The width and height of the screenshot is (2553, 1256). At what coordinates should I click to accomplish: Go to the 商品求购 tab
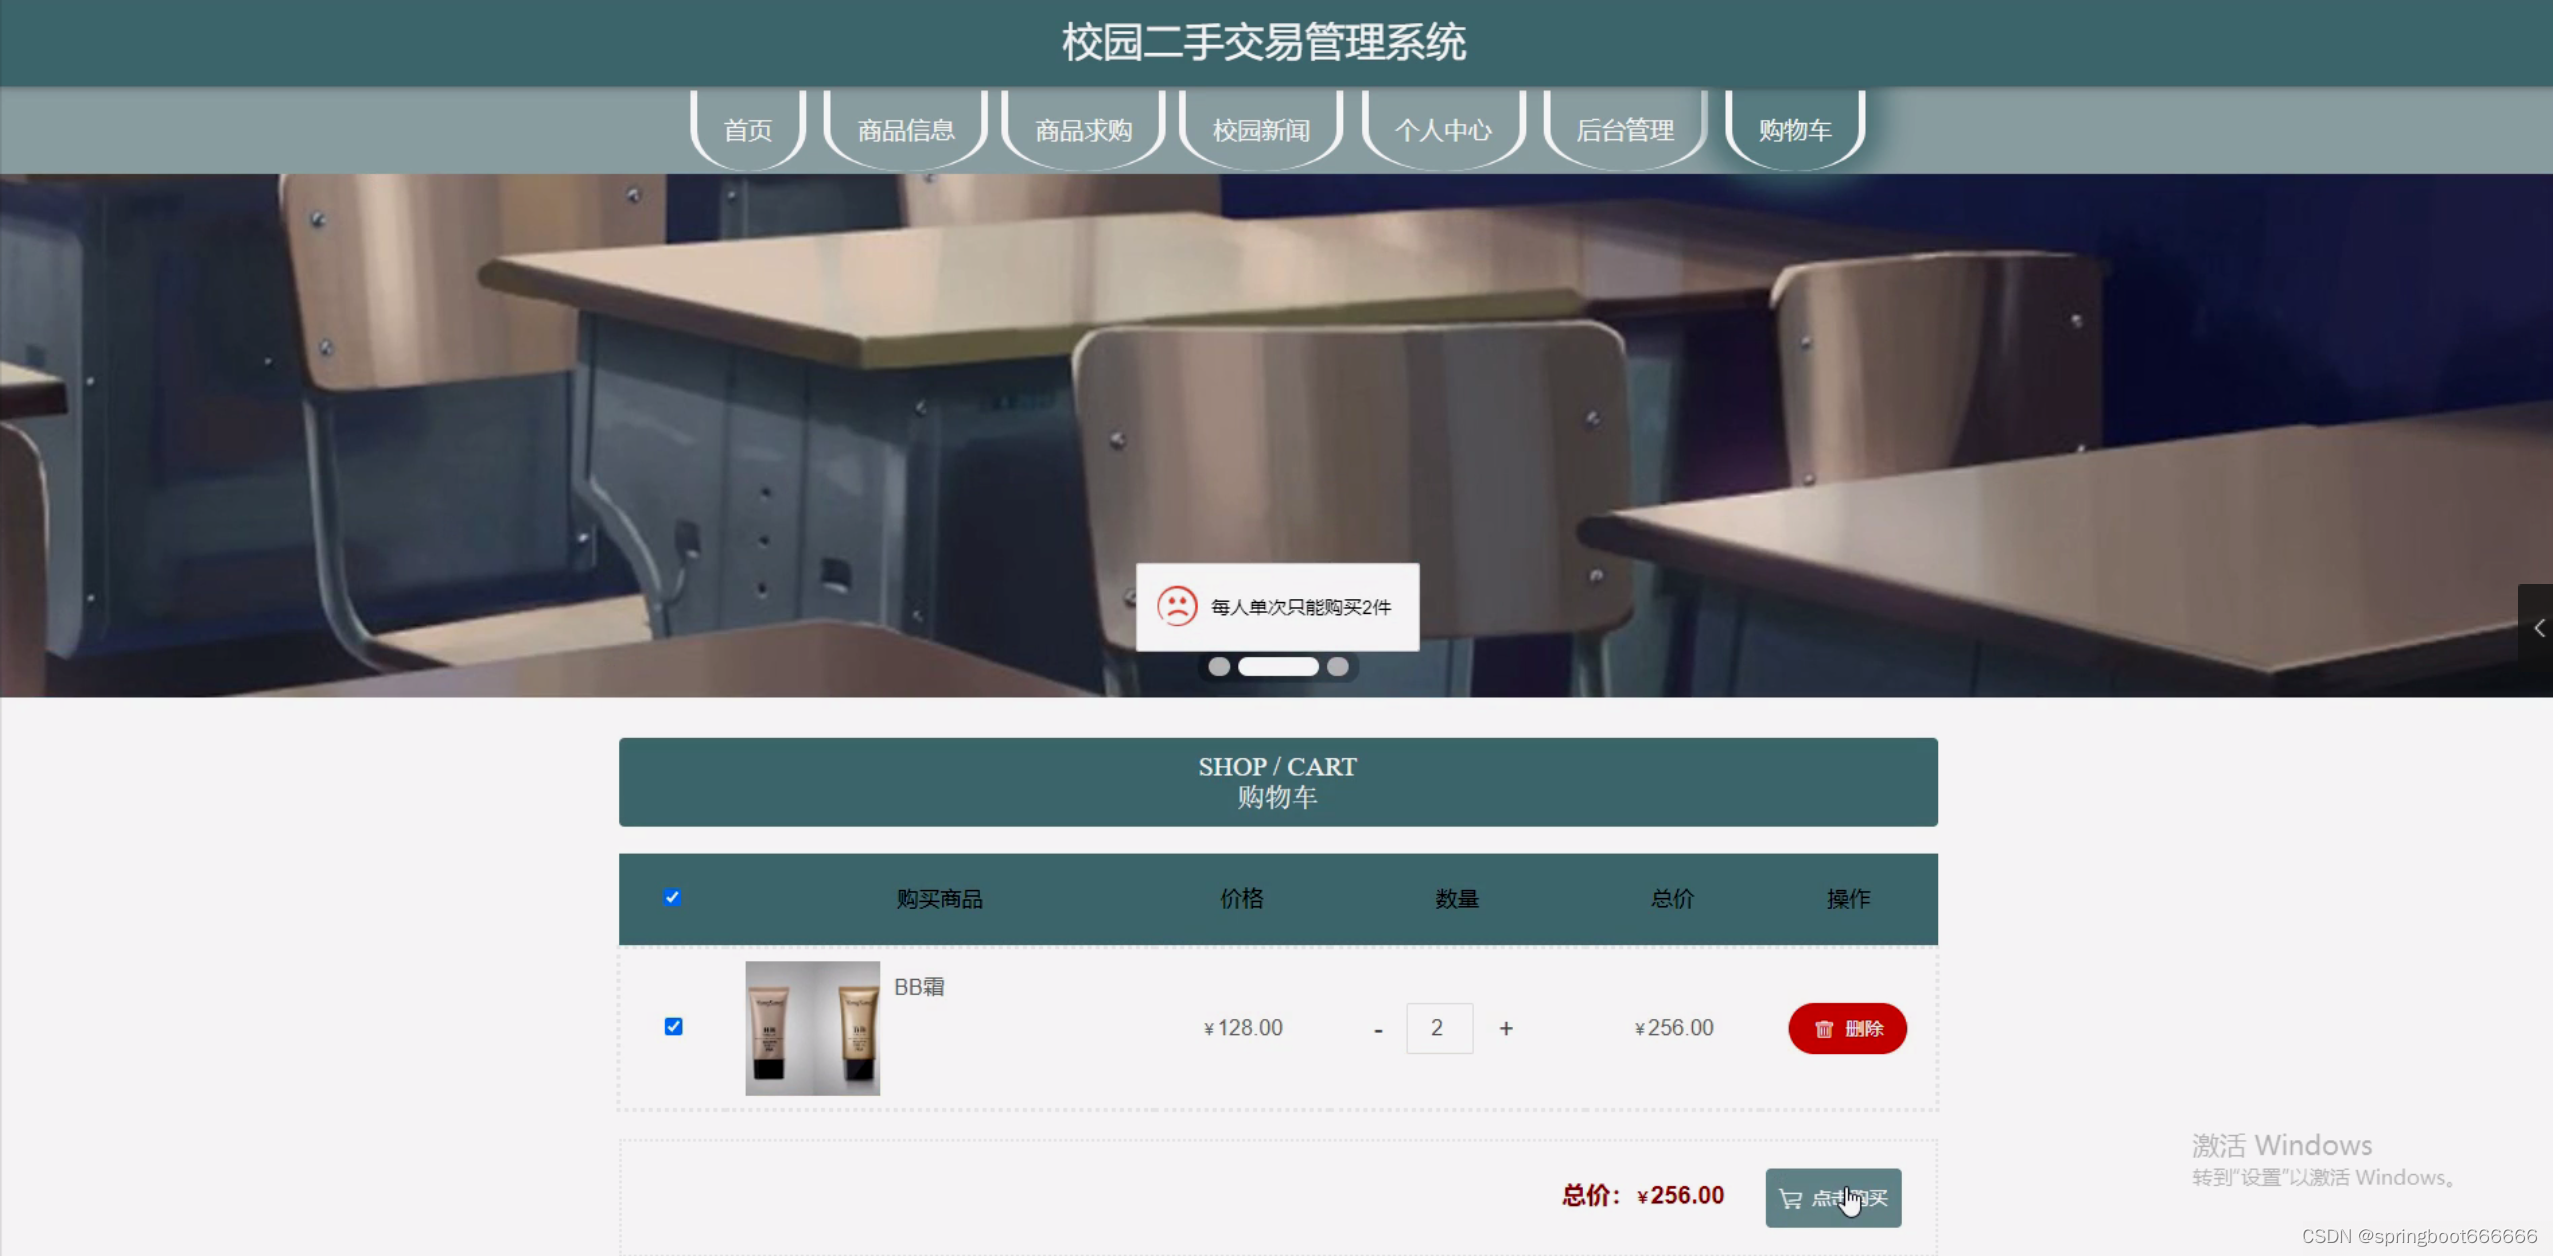pyautogui.click(x=1084, y=130)
